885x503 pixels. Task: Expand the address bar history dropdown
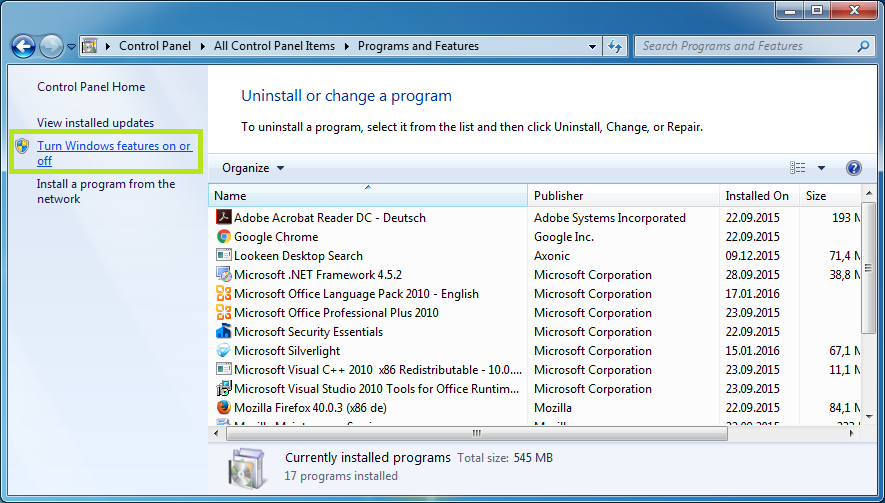coord(592,47)
